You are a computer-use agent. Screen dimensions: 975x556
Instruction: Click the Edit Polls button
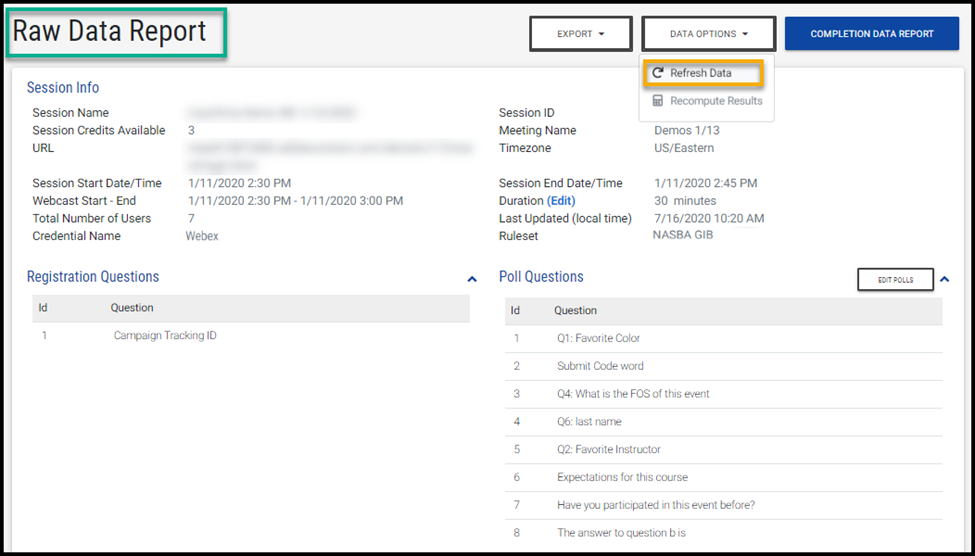pos(895,280)
